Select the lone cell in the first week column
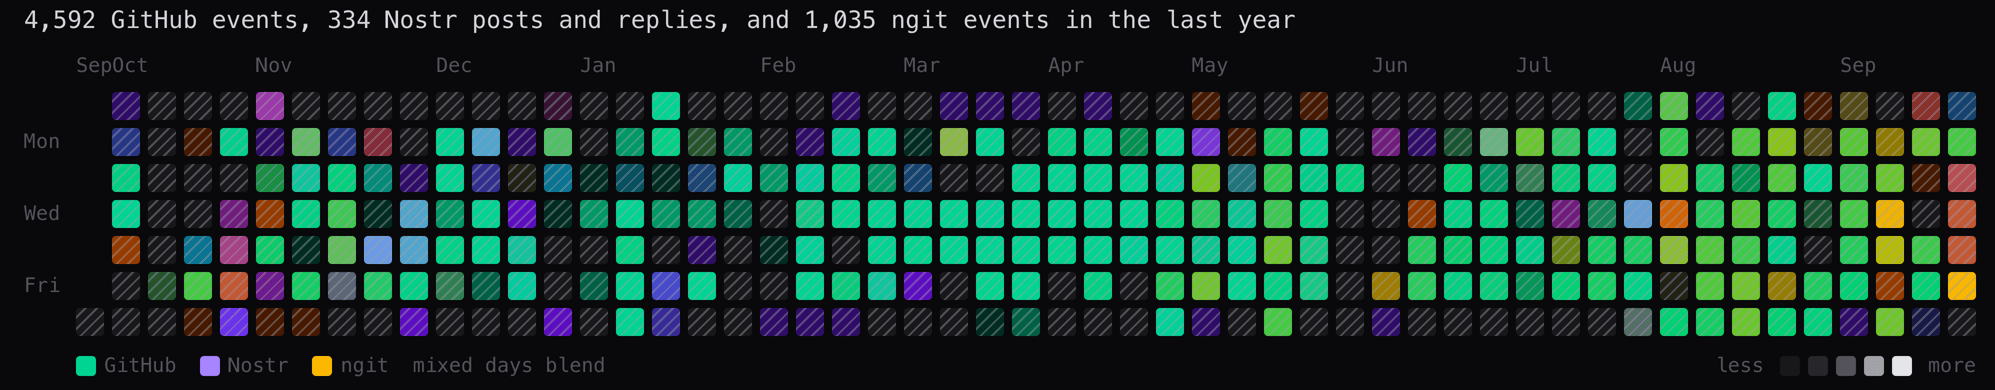Image resolution: width=1995 pixels, height=390 pixels. (x=90, y=322)
